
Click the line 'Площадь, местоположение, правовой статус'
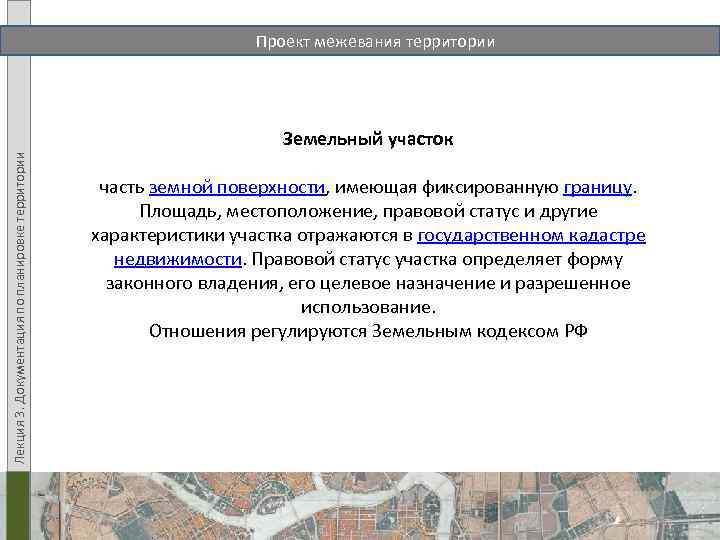click(x=368, y=212)
